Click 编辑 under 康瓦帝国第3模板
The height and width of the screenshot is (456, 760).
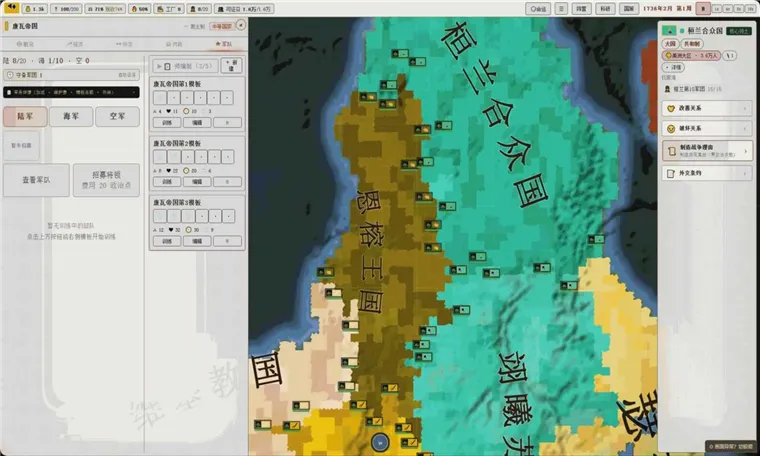[x=197, y=241]
